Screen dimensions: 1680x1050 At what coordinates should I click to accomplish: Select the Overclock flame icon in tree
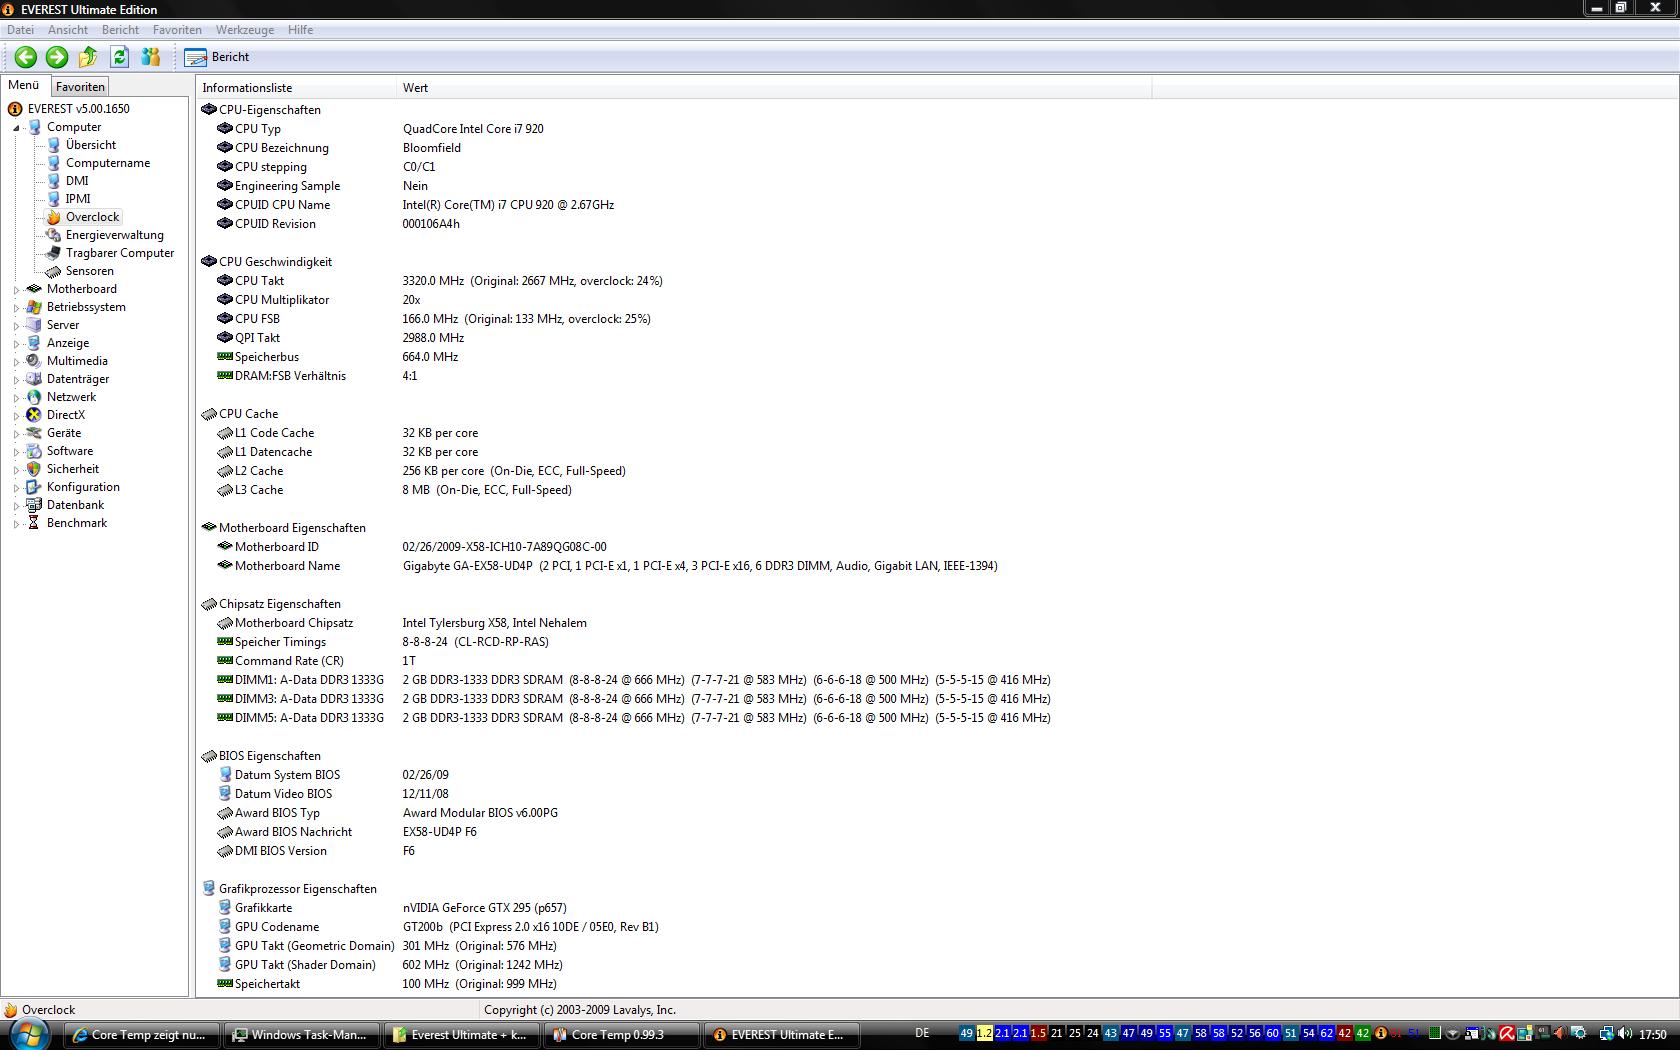53,217
